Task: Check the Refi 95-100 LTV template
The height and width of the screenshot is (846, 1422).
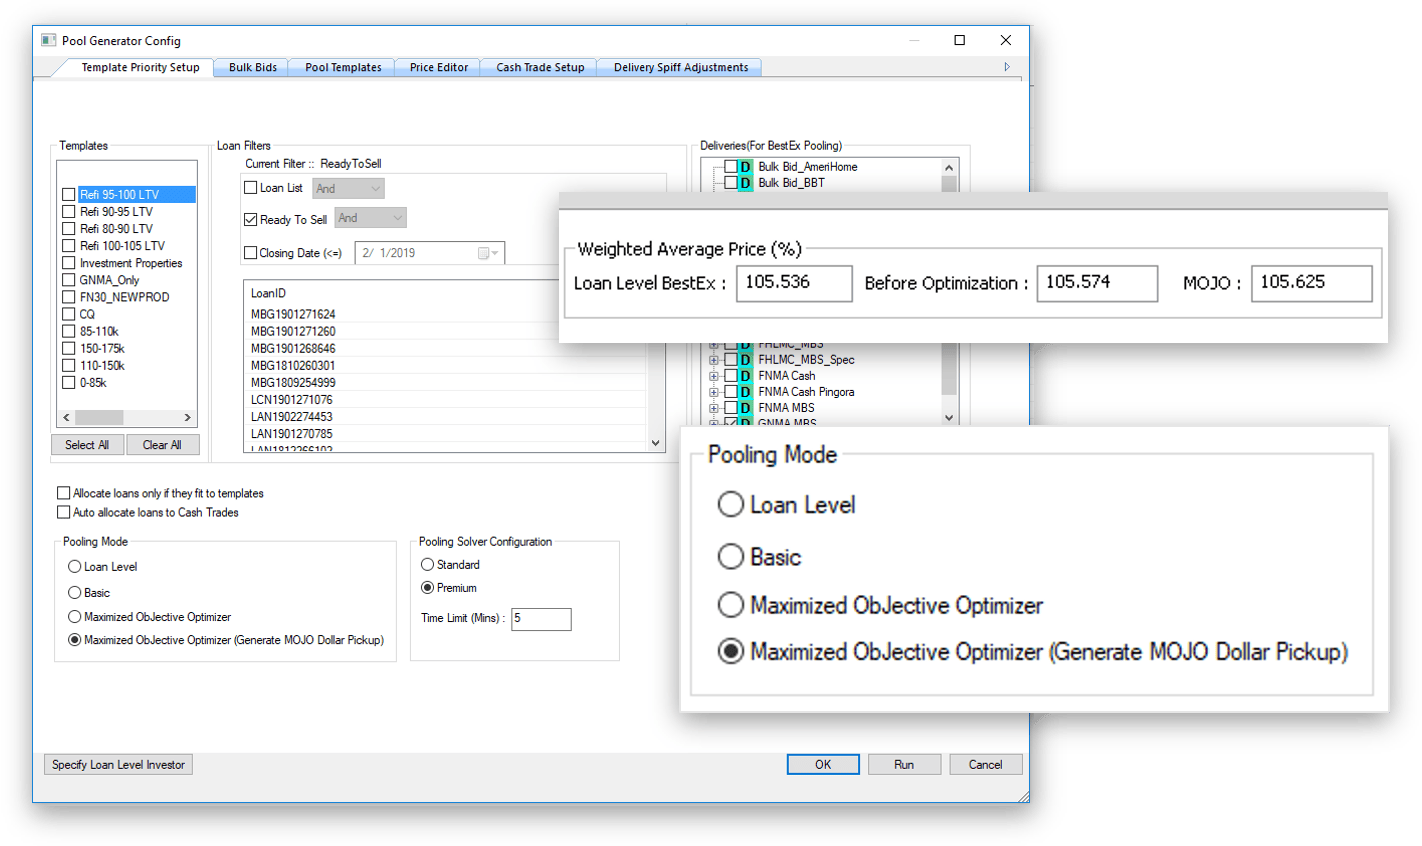Action: click(69, 195)
